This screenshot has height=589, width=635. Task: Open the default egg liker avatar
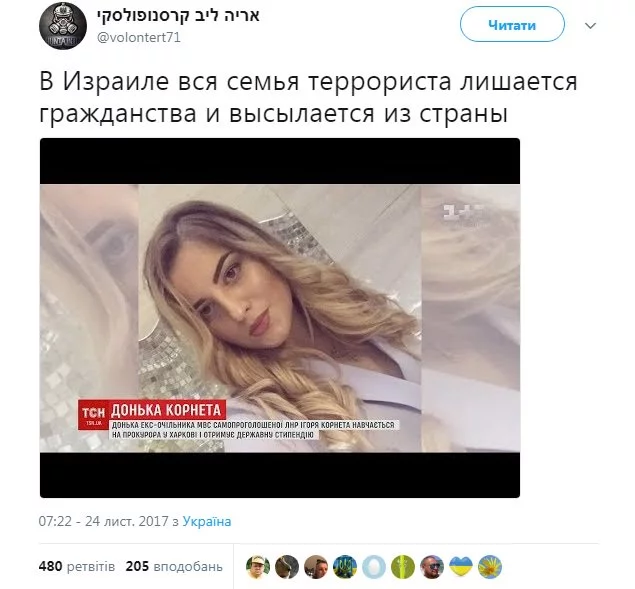pyautogui.click(x=374, y=566)
